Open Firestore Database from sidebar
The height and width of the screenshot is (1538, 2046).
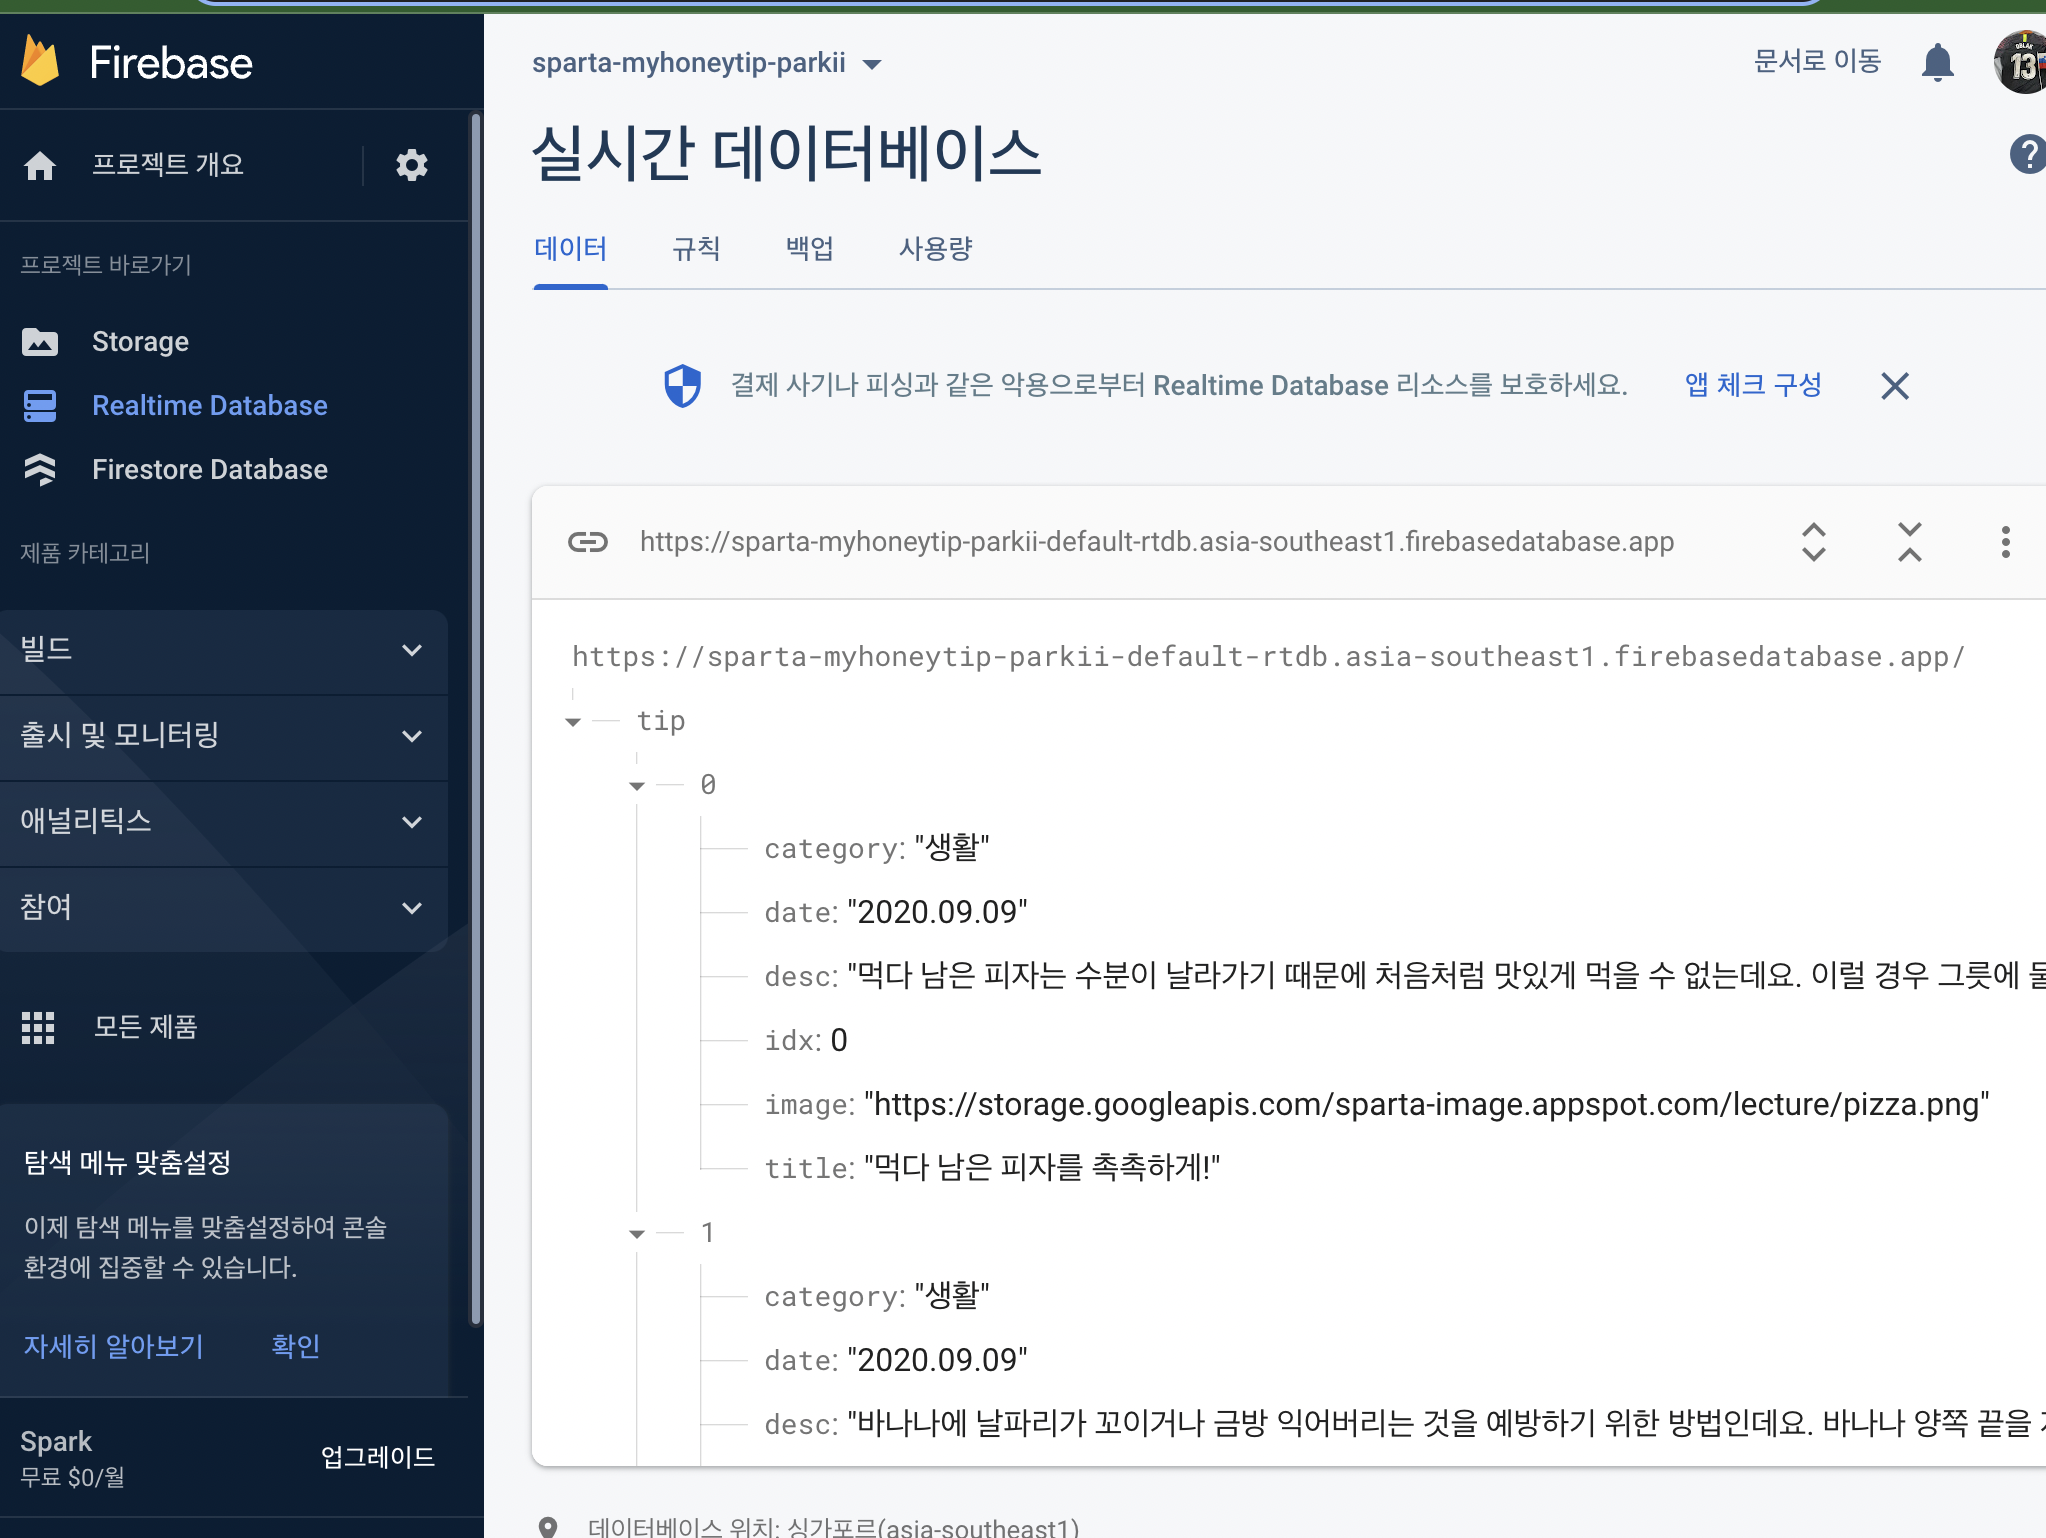click(x=210, y=470)
